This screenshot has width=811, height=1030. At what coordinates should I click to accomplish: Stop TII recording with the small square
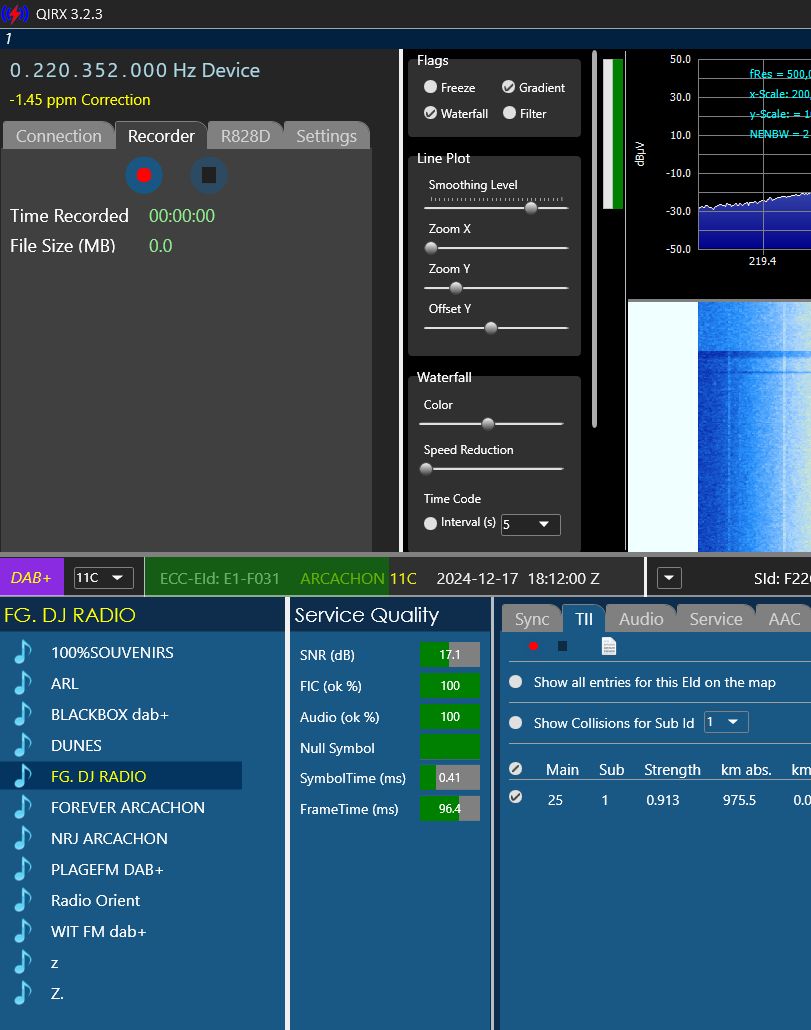pyautogui.click(x=562, y=646)
